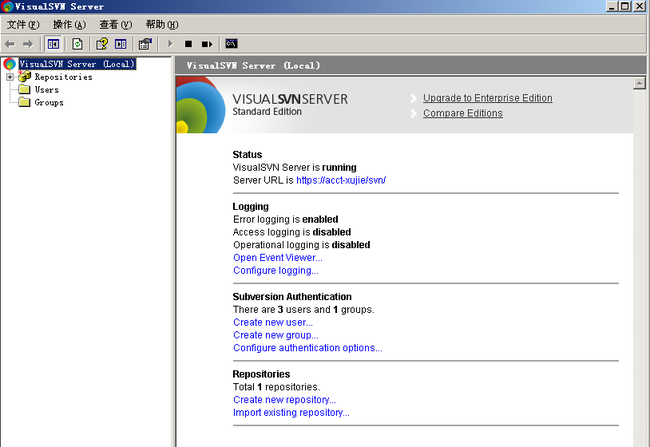Click Import existing repository link
This screenshot has height=447, width=650.
click(291, 413)
